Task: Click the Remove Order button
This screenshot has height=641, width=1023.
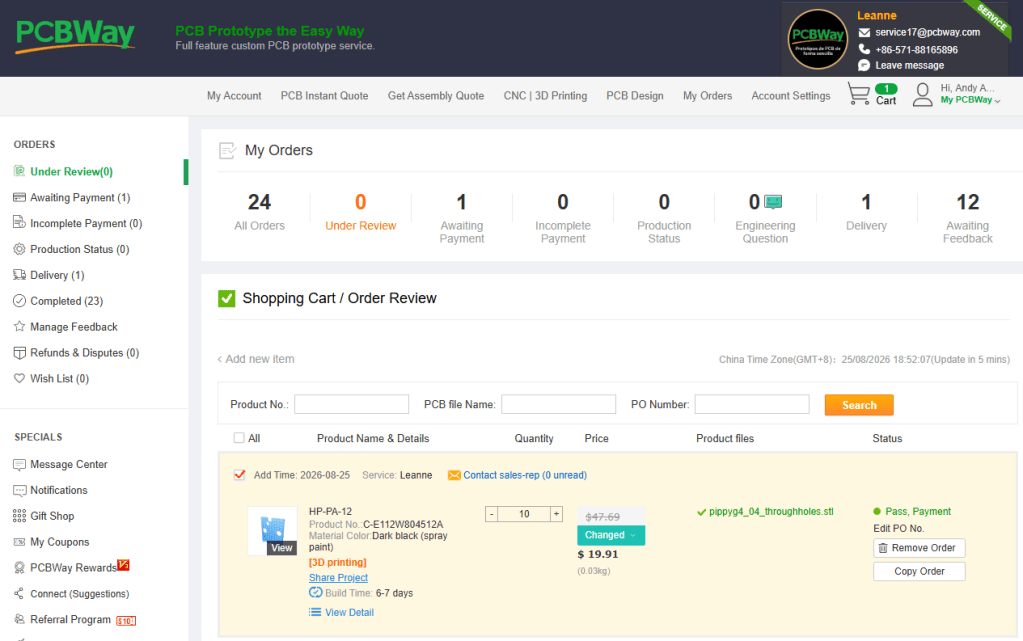Action: [x=919, y=548]
